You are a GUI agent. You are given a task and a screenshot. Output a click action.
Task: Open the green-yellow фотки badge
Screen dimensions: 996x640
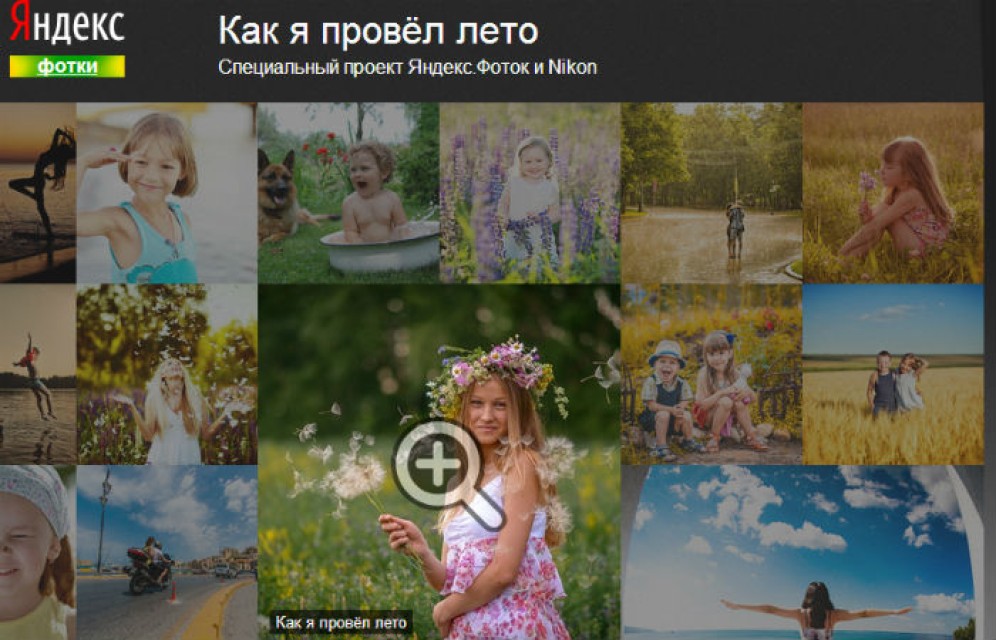pyautogui.click(x=67, y=67)
